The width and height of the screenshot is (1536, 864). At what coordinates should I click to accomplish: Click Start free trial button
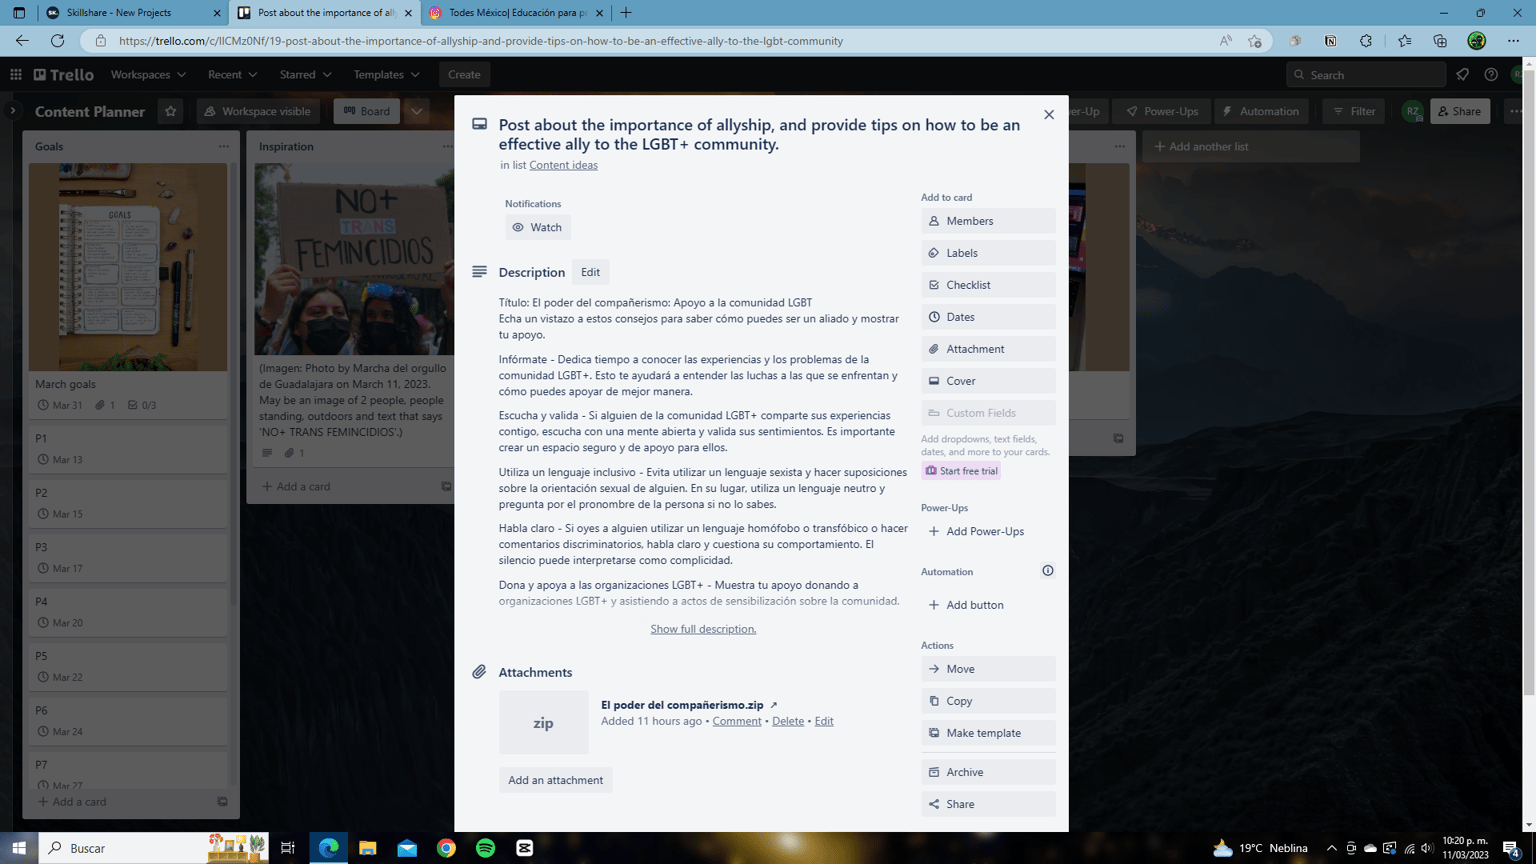pos(961,471)
